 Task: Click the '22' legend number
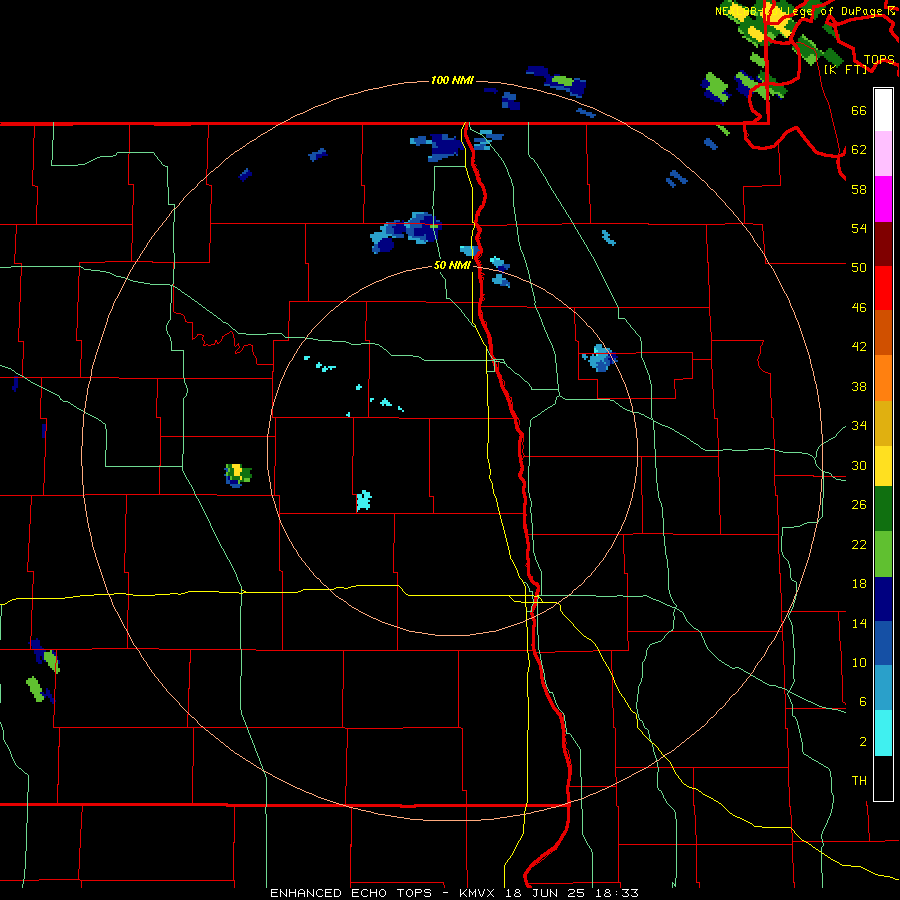click(x=859, y=544)
